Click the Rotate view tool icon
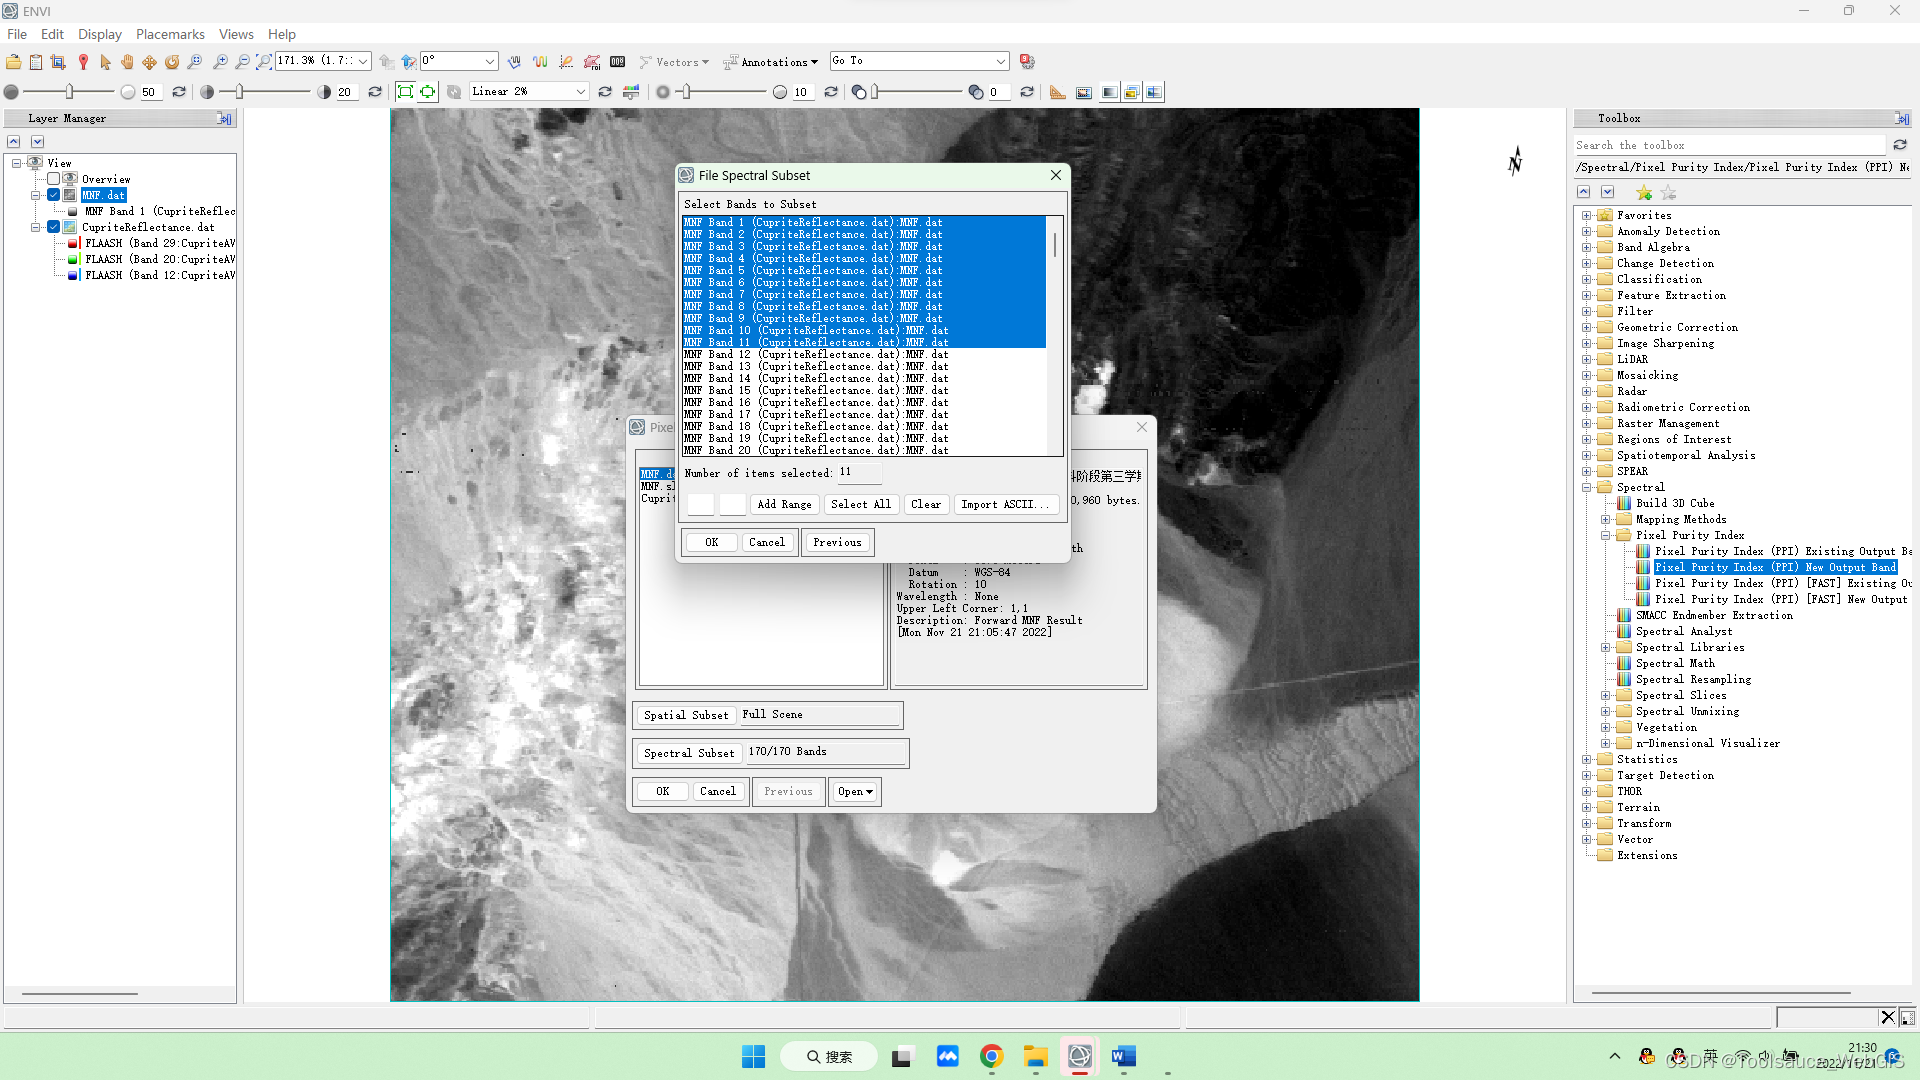Screen dimensions: 1920x1080 tap(172, 62)
